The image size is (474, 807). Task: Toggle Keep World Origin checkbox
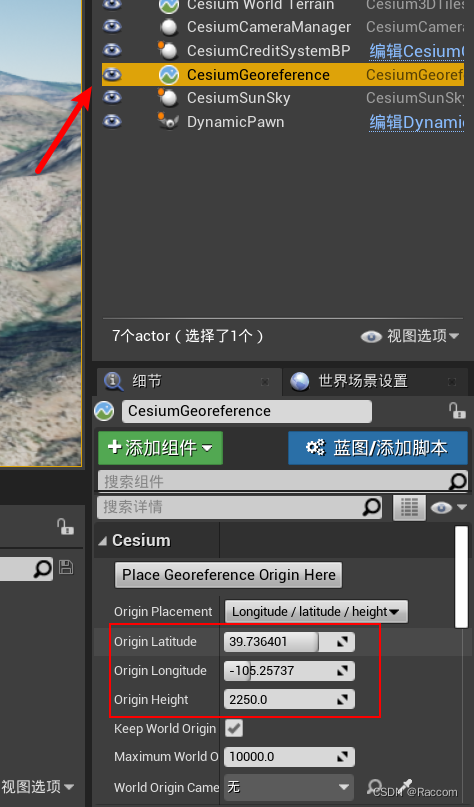(234, 728)
